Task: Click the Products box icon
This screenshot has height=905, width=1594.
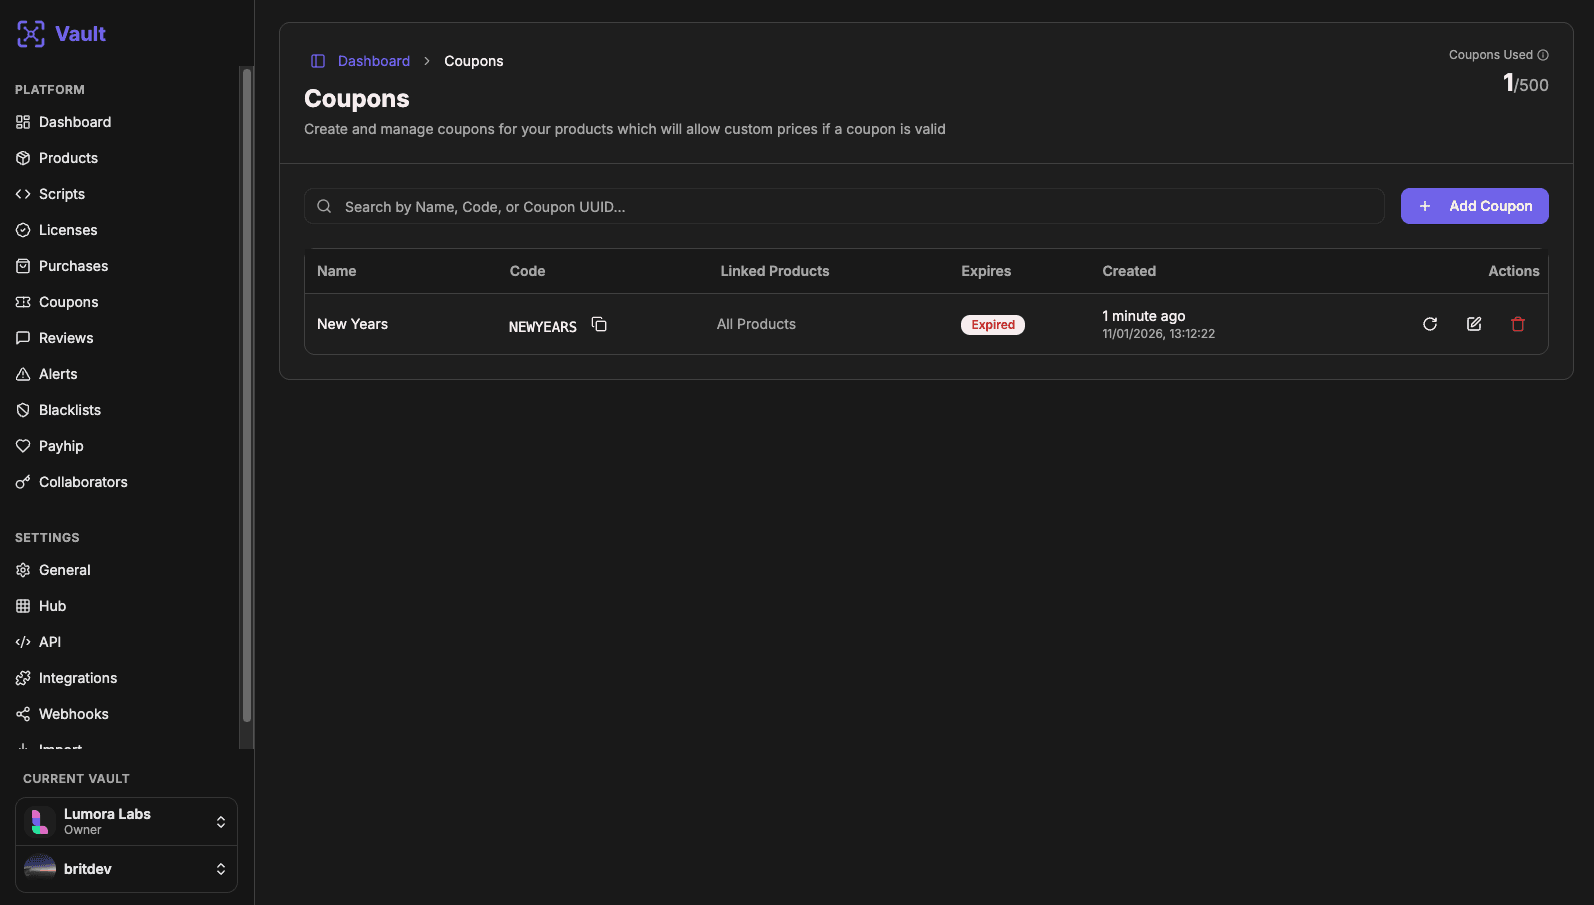Action: [x=23, y=158]
